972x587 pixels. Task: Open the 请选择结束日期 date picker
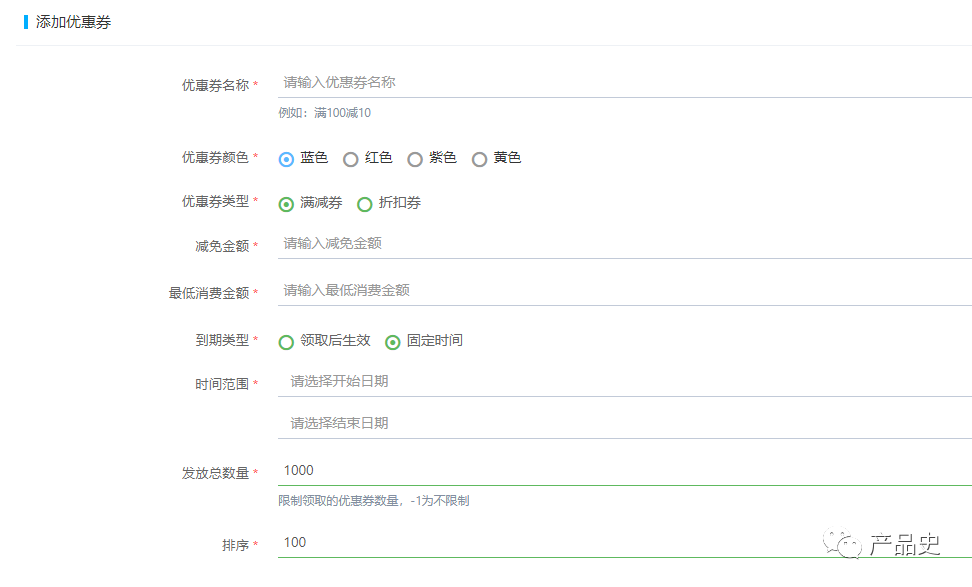(624, 424)
